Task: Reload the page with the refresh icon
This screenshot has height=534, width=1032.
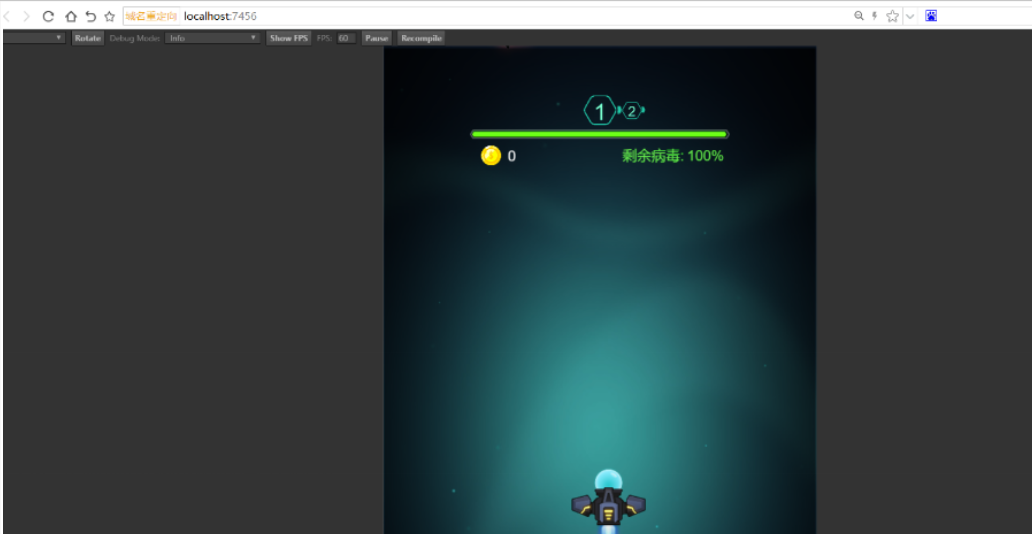Action: pos(48,16)
